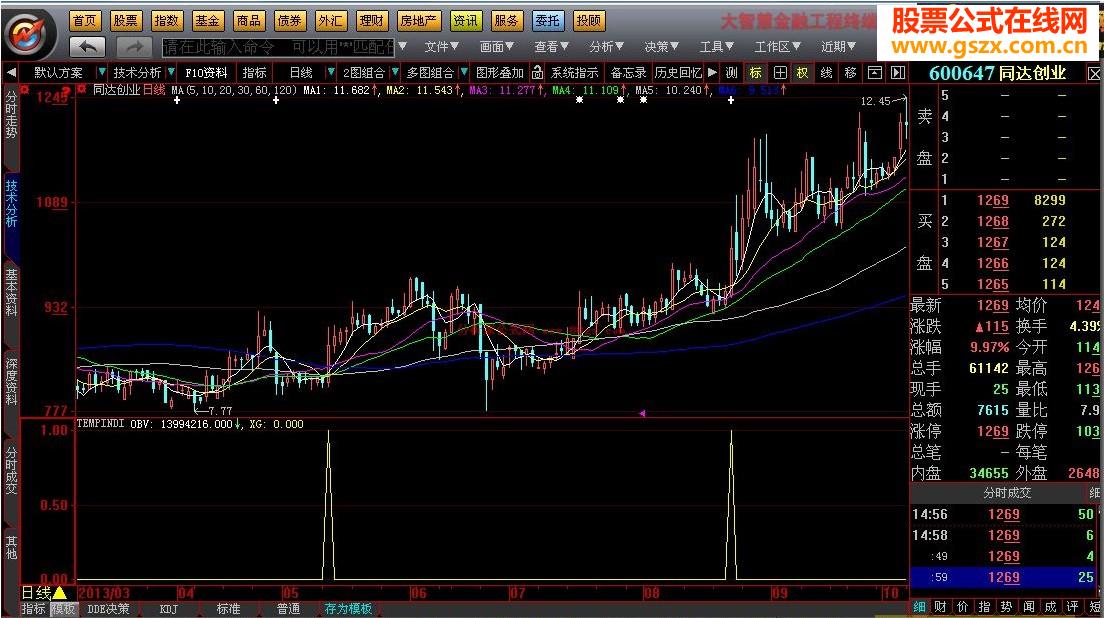Switch to the 测 measure mode
The height and width of the screenshot is (618, 1104).
(732, 72)
